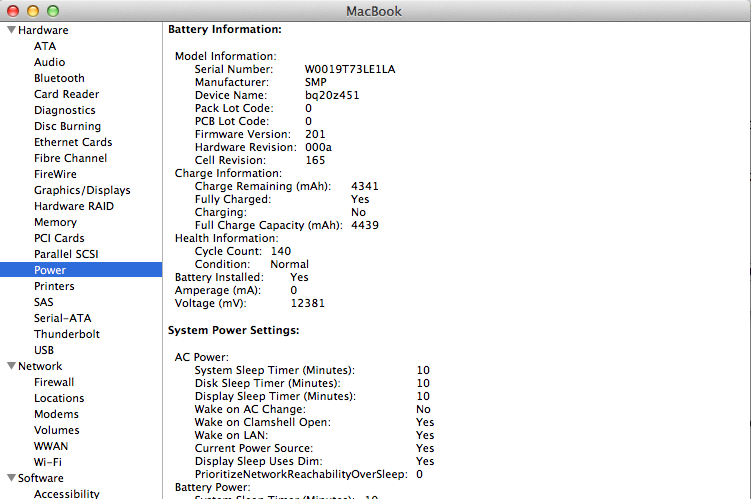This screenshot has height=499, width=751.
Task: Click the PrioritizeNetworkReachabilityOverSleep label
Action: click(x=301, y=474)
